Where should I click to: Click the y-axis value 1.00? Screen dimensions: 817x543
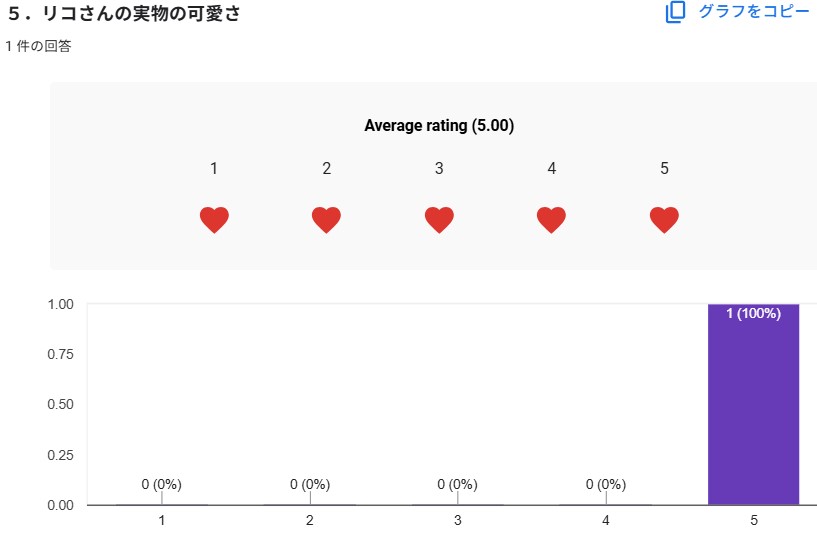60,304
